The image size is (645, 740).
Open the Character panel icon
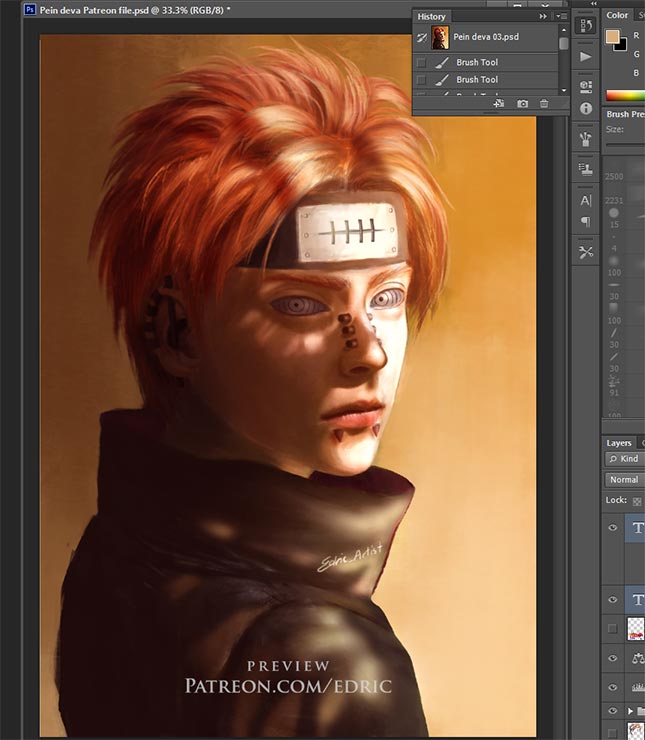(x=586, y=201)
